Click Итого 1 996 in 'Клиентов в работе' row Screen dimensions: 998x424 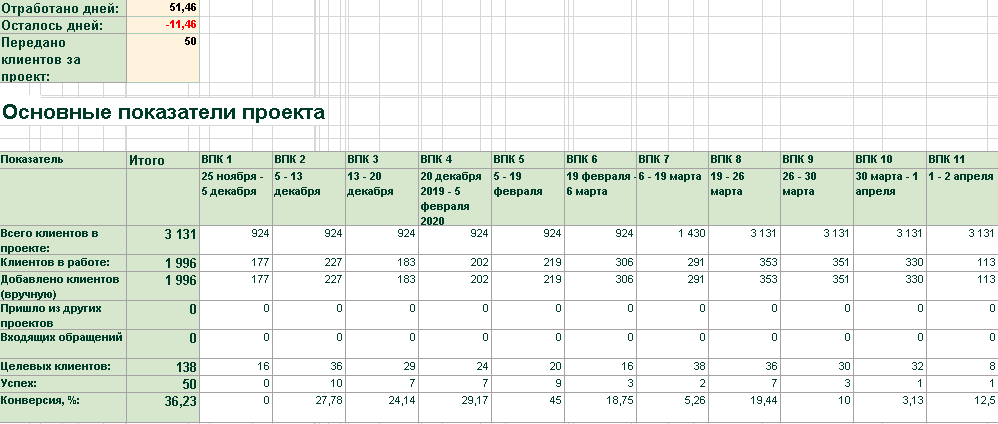163,263
